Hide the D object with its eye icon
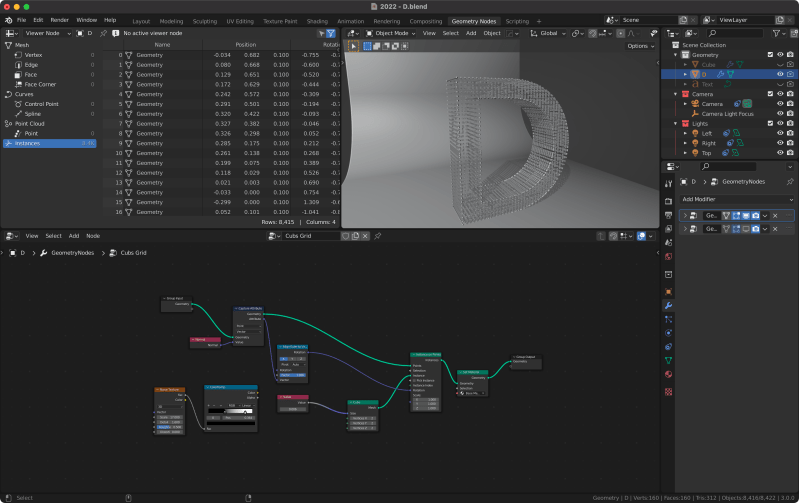 pos(780,74)
